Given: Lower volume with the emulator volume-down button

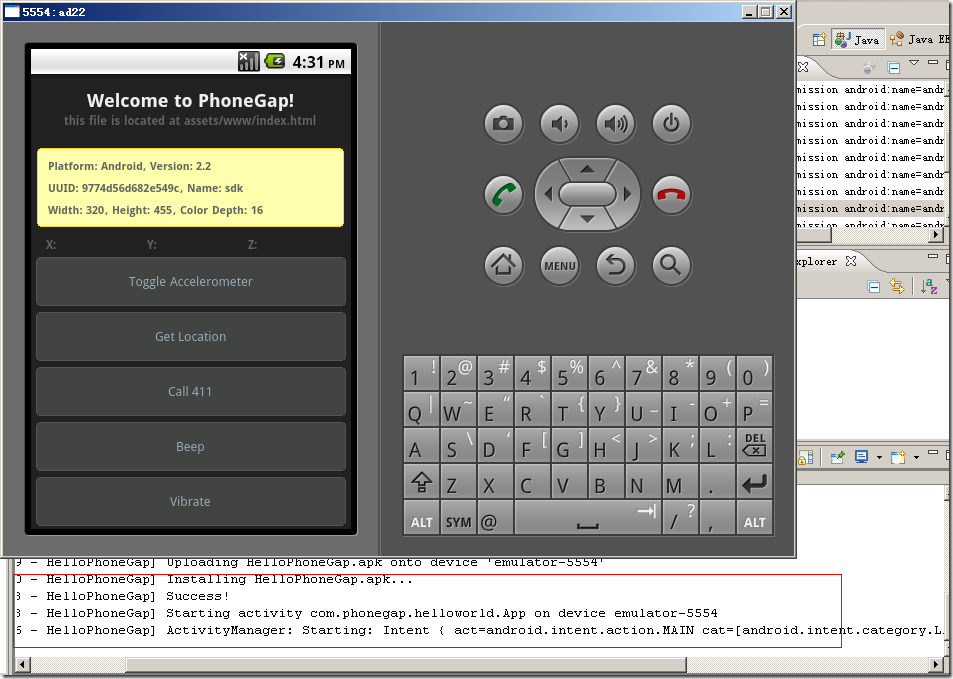Looking at the screenshot, I should pyautogui.click(x=559, y=124).
